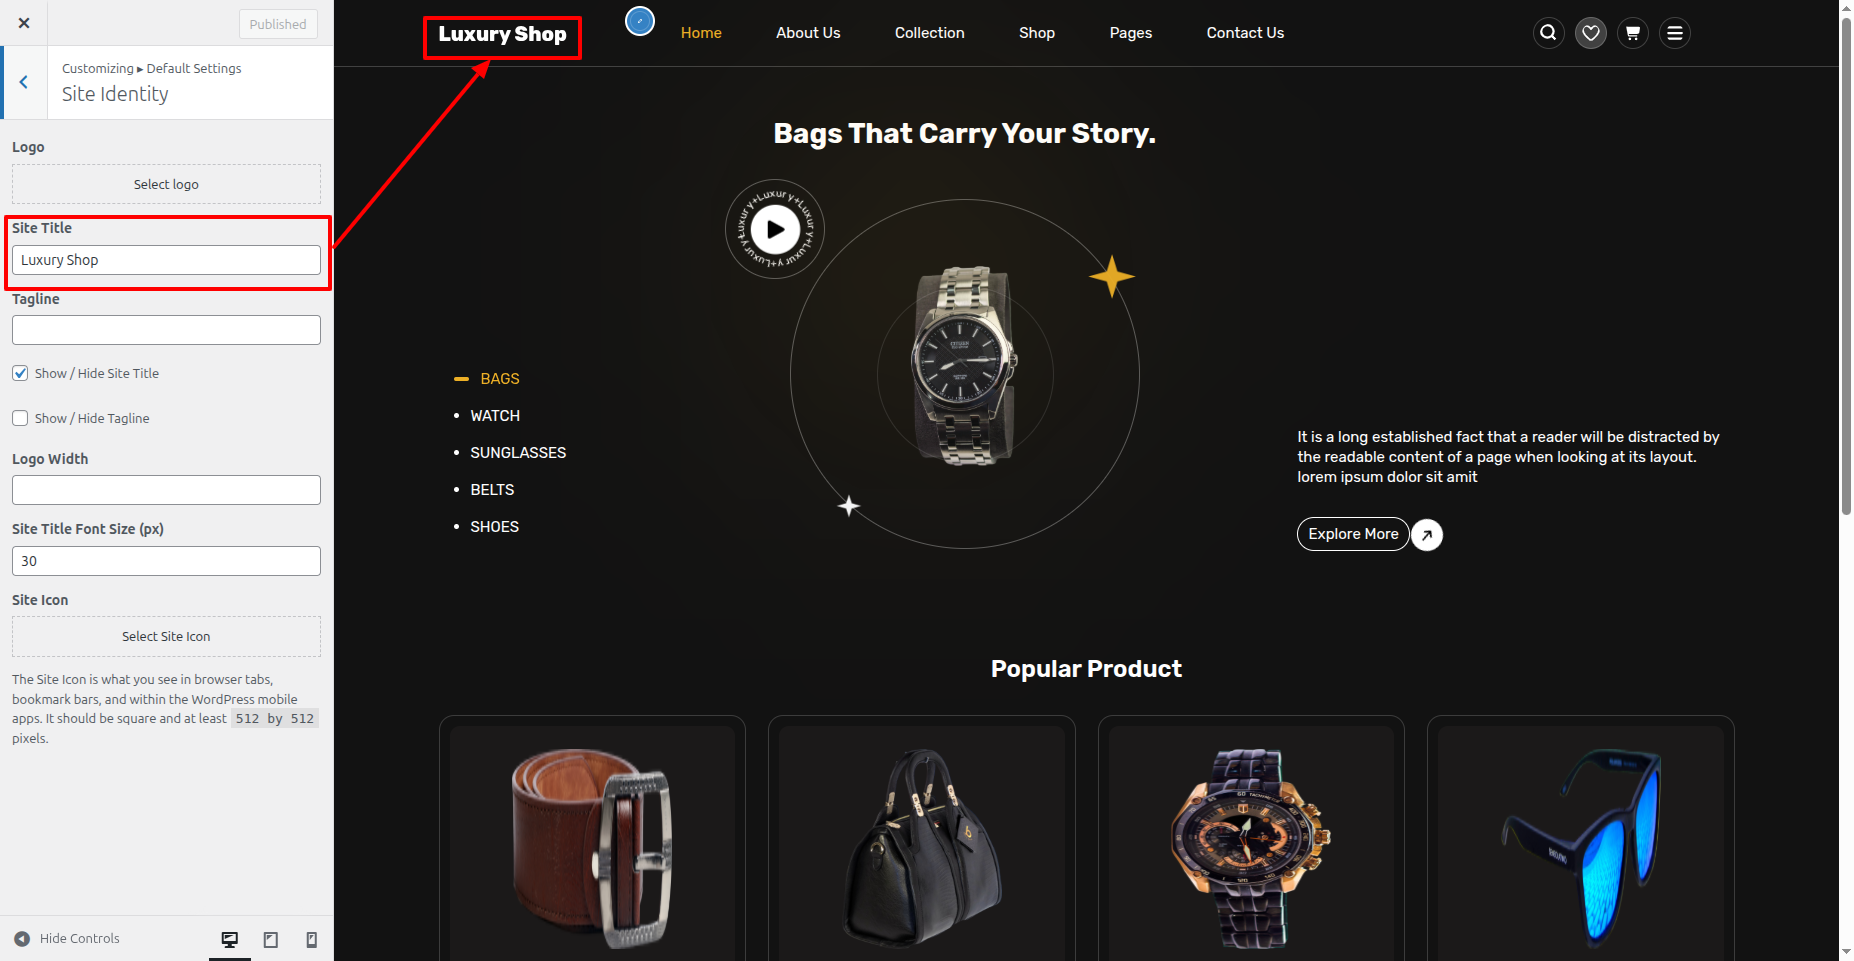1854x961 pixels.
Task: Open the shopping cart icon
Action: (1632, 33)
